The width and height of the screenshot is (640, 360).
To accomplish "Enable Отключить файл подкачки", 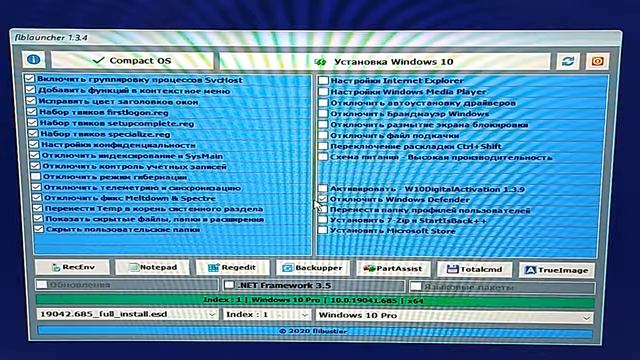I will tap(323, 135).
